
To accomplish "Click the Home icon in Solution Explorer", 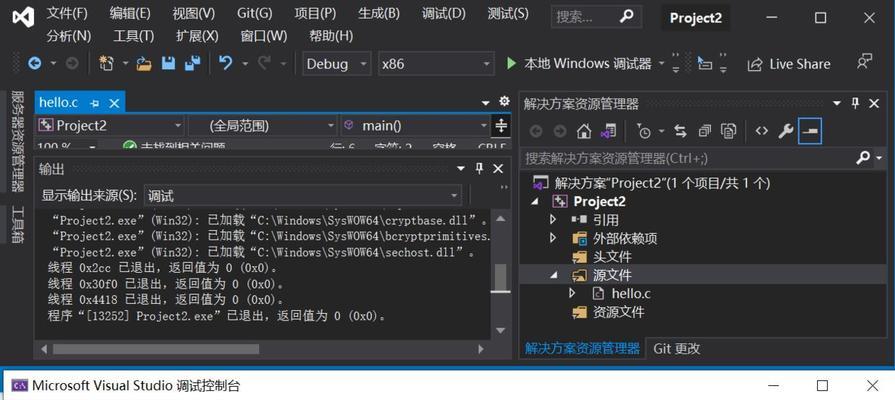I will coord(583,132).
